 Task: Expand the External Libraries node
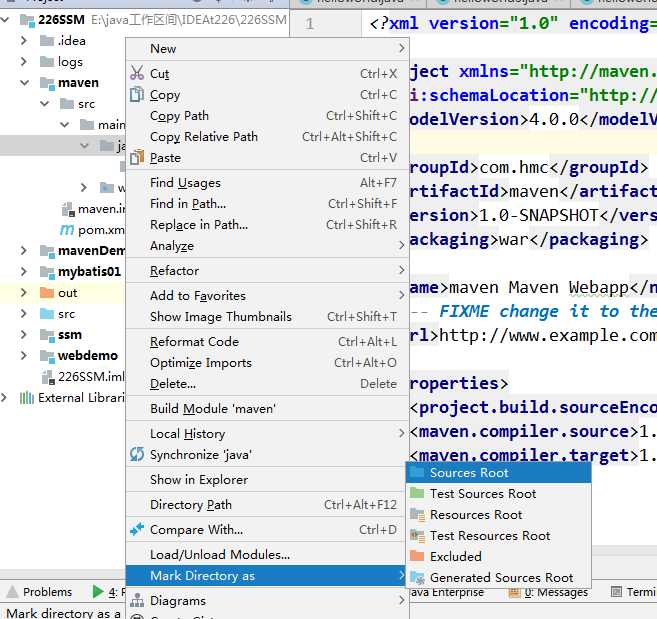[5, 397]
